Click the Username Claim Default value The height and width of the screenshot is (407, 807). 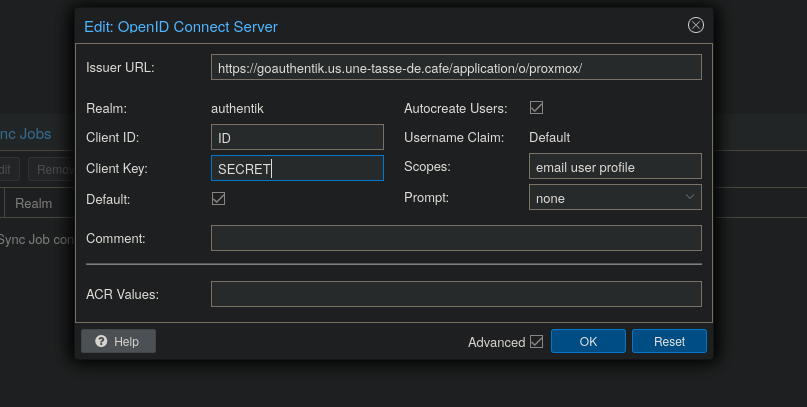click(550, 137)
